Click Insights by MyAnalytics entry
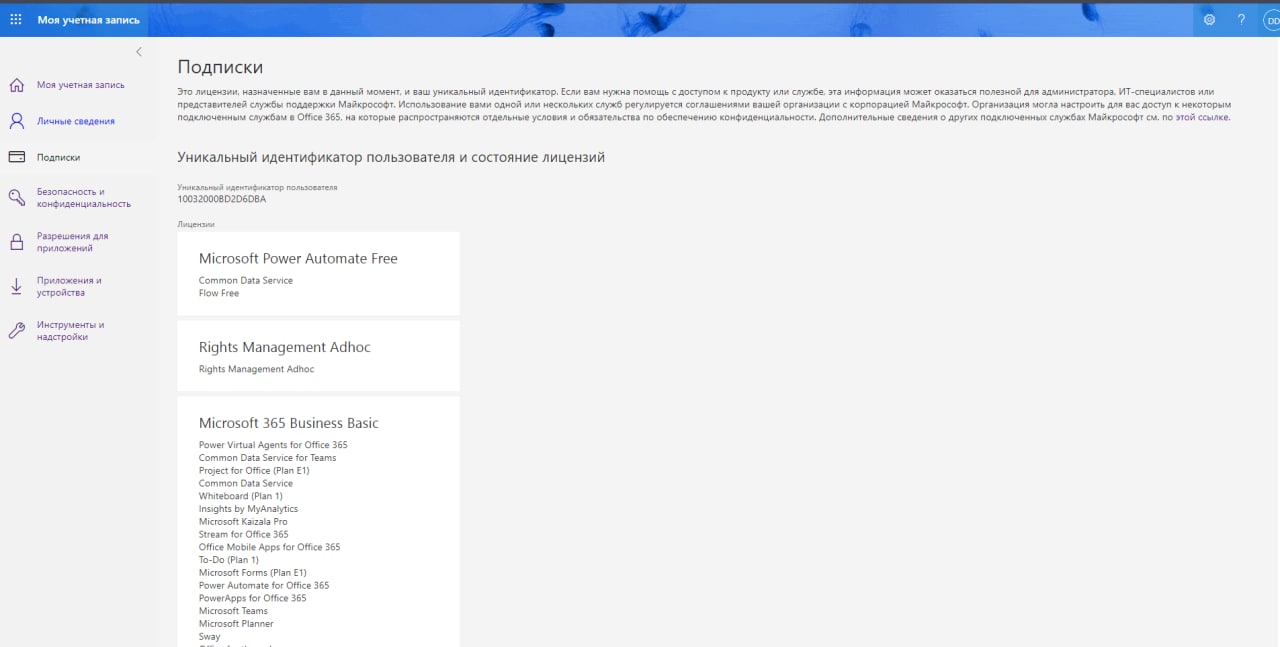 pyautogui.click(x=248, y=509)
